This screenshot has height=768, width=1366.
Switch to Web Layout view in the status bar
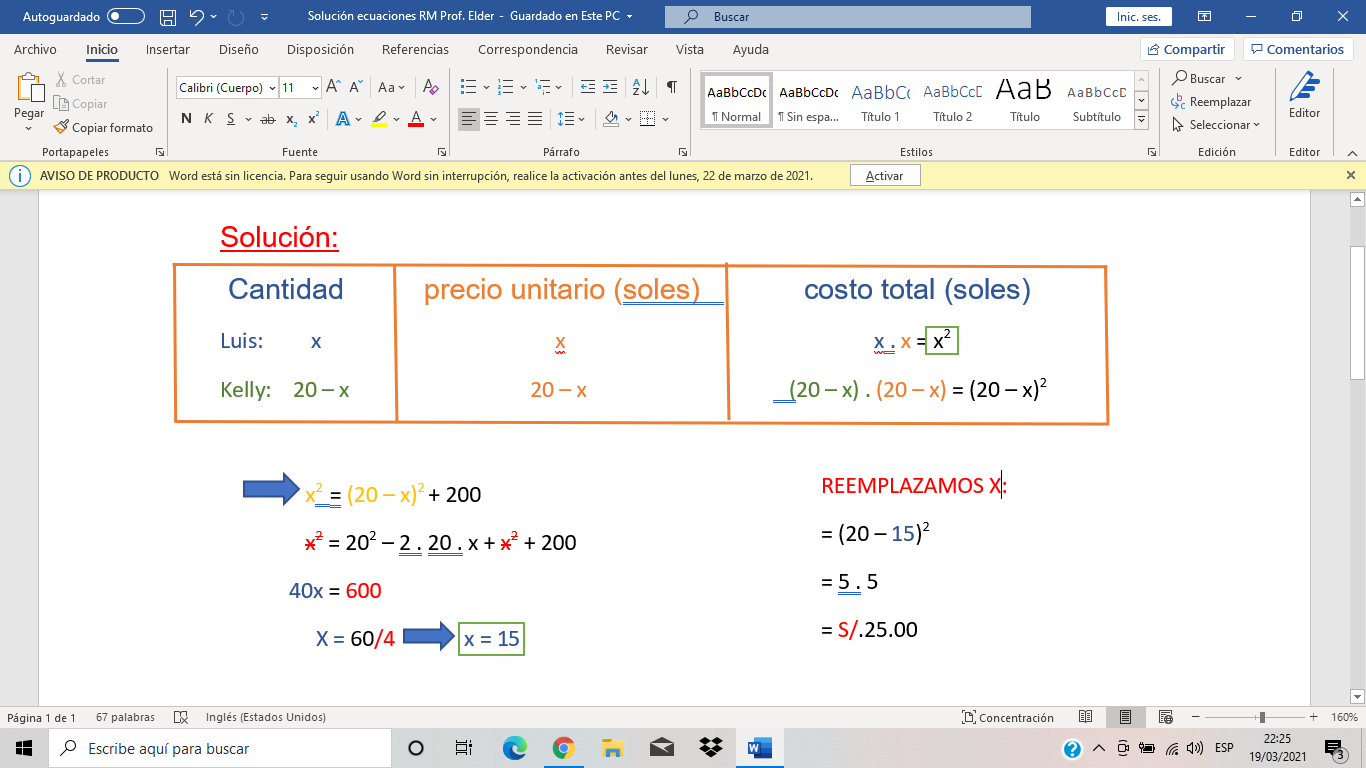pos(1165,717)
